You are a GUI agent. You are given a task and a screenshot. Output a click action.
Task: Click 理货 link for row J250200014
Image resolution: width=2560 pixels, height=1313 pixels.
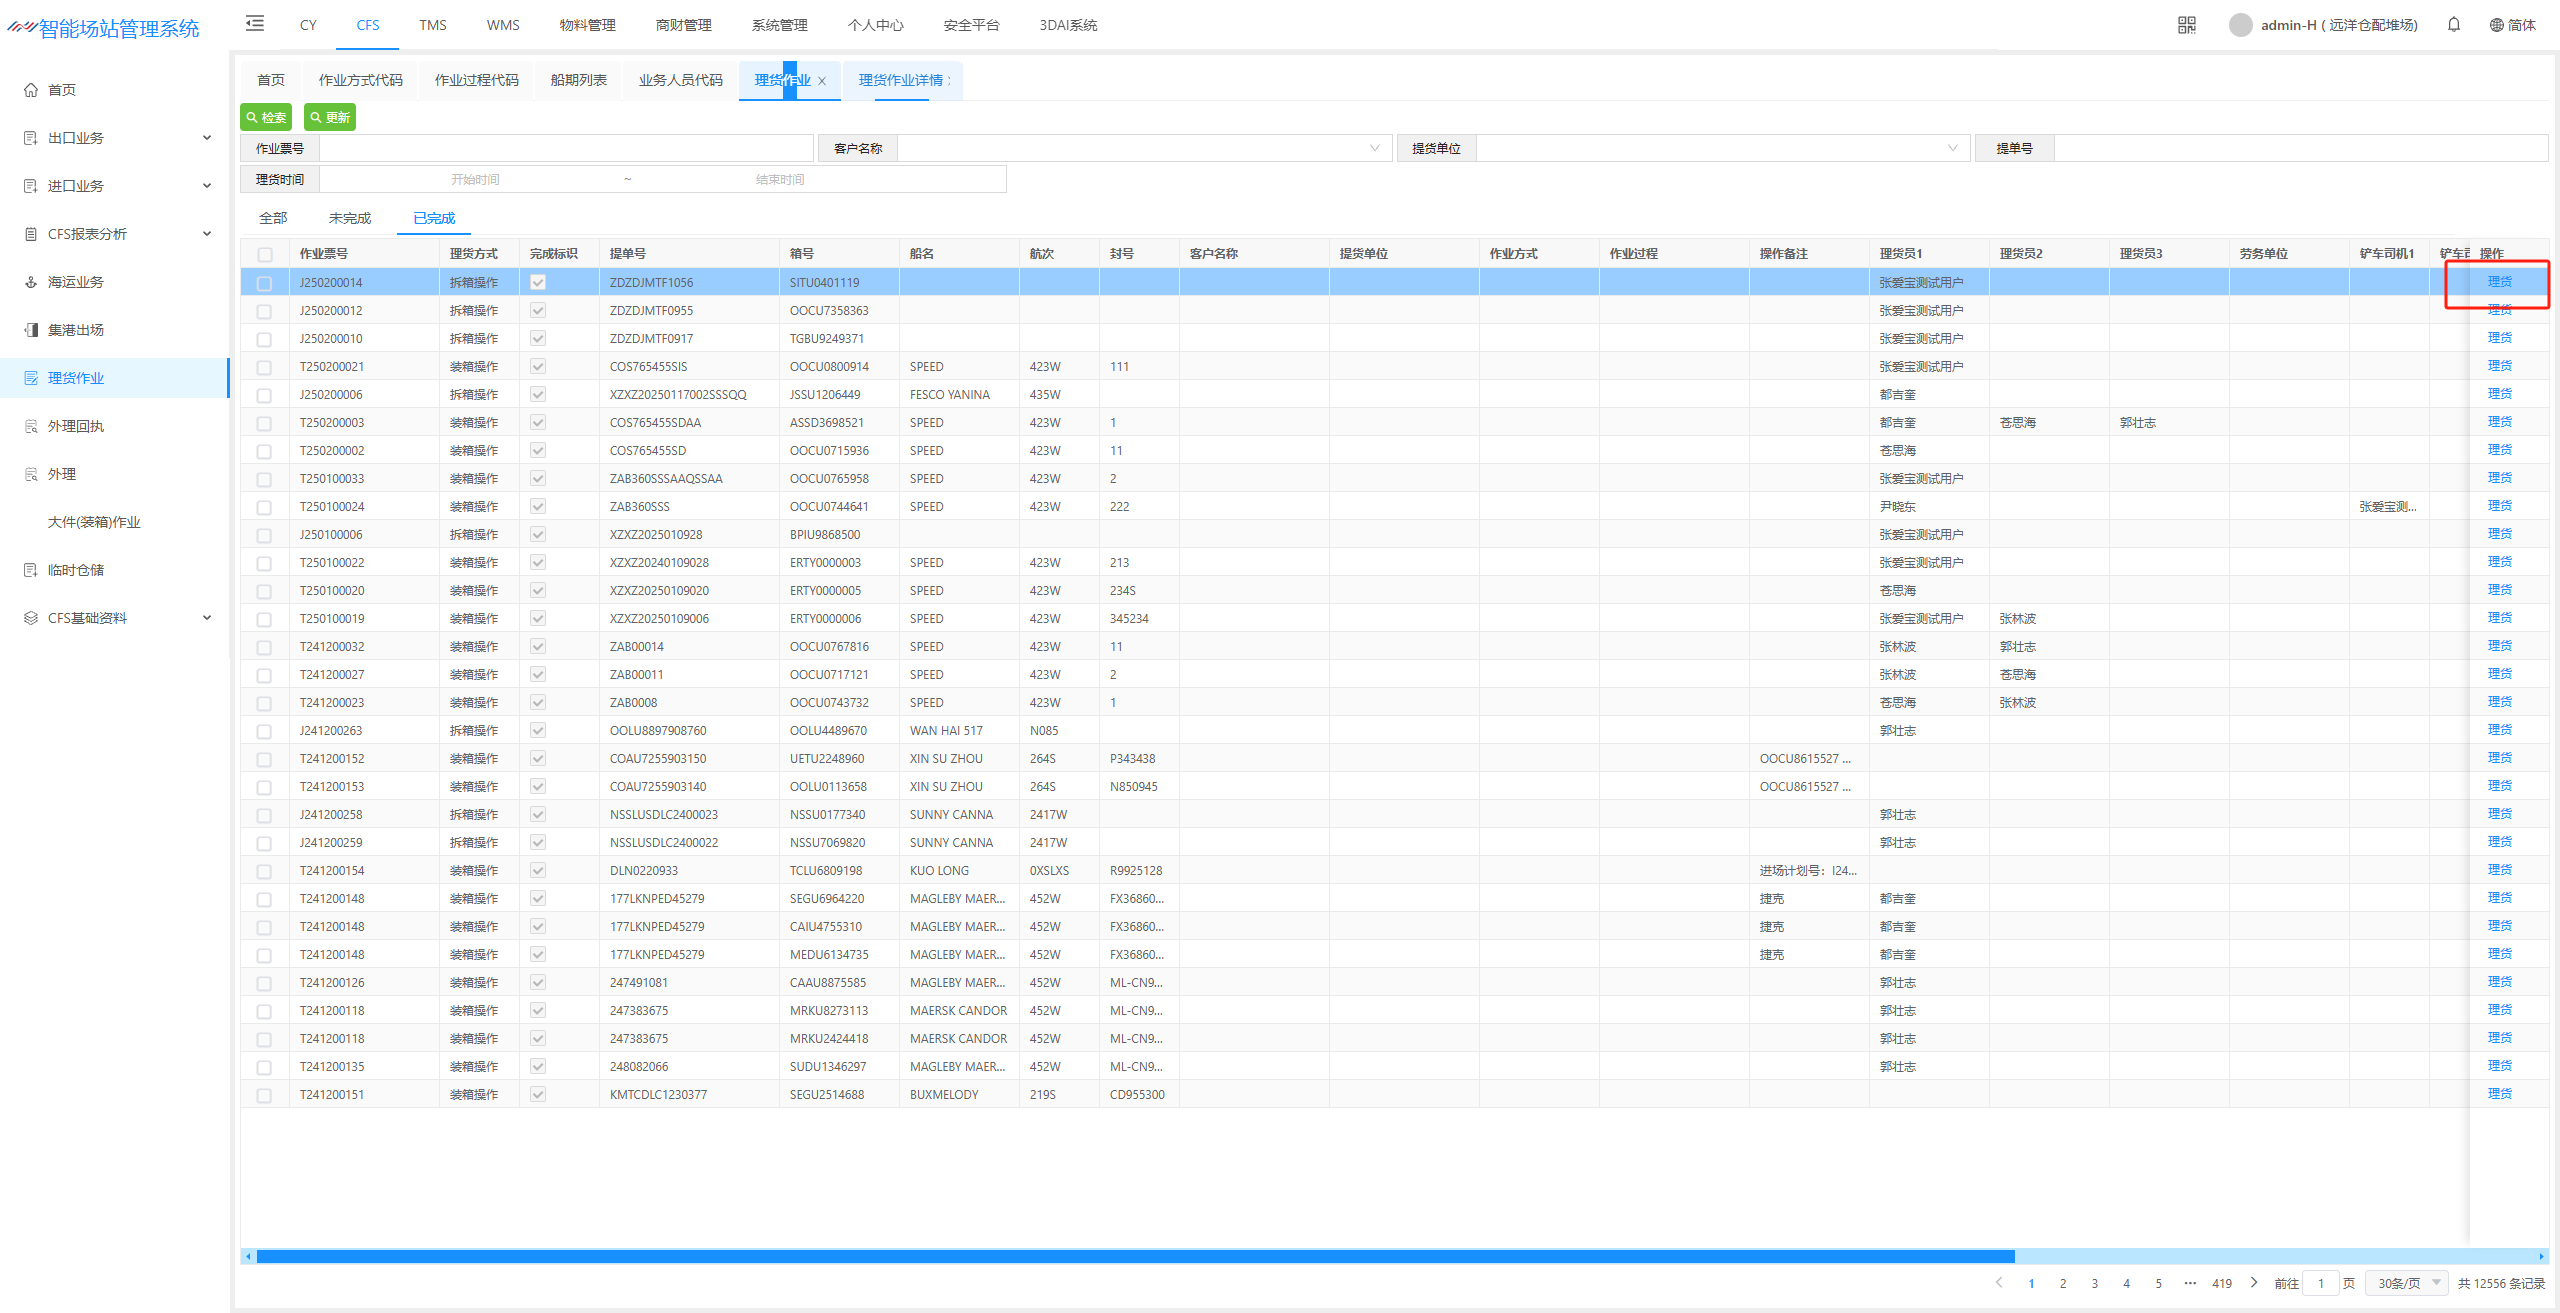[x=2499, y=282]
